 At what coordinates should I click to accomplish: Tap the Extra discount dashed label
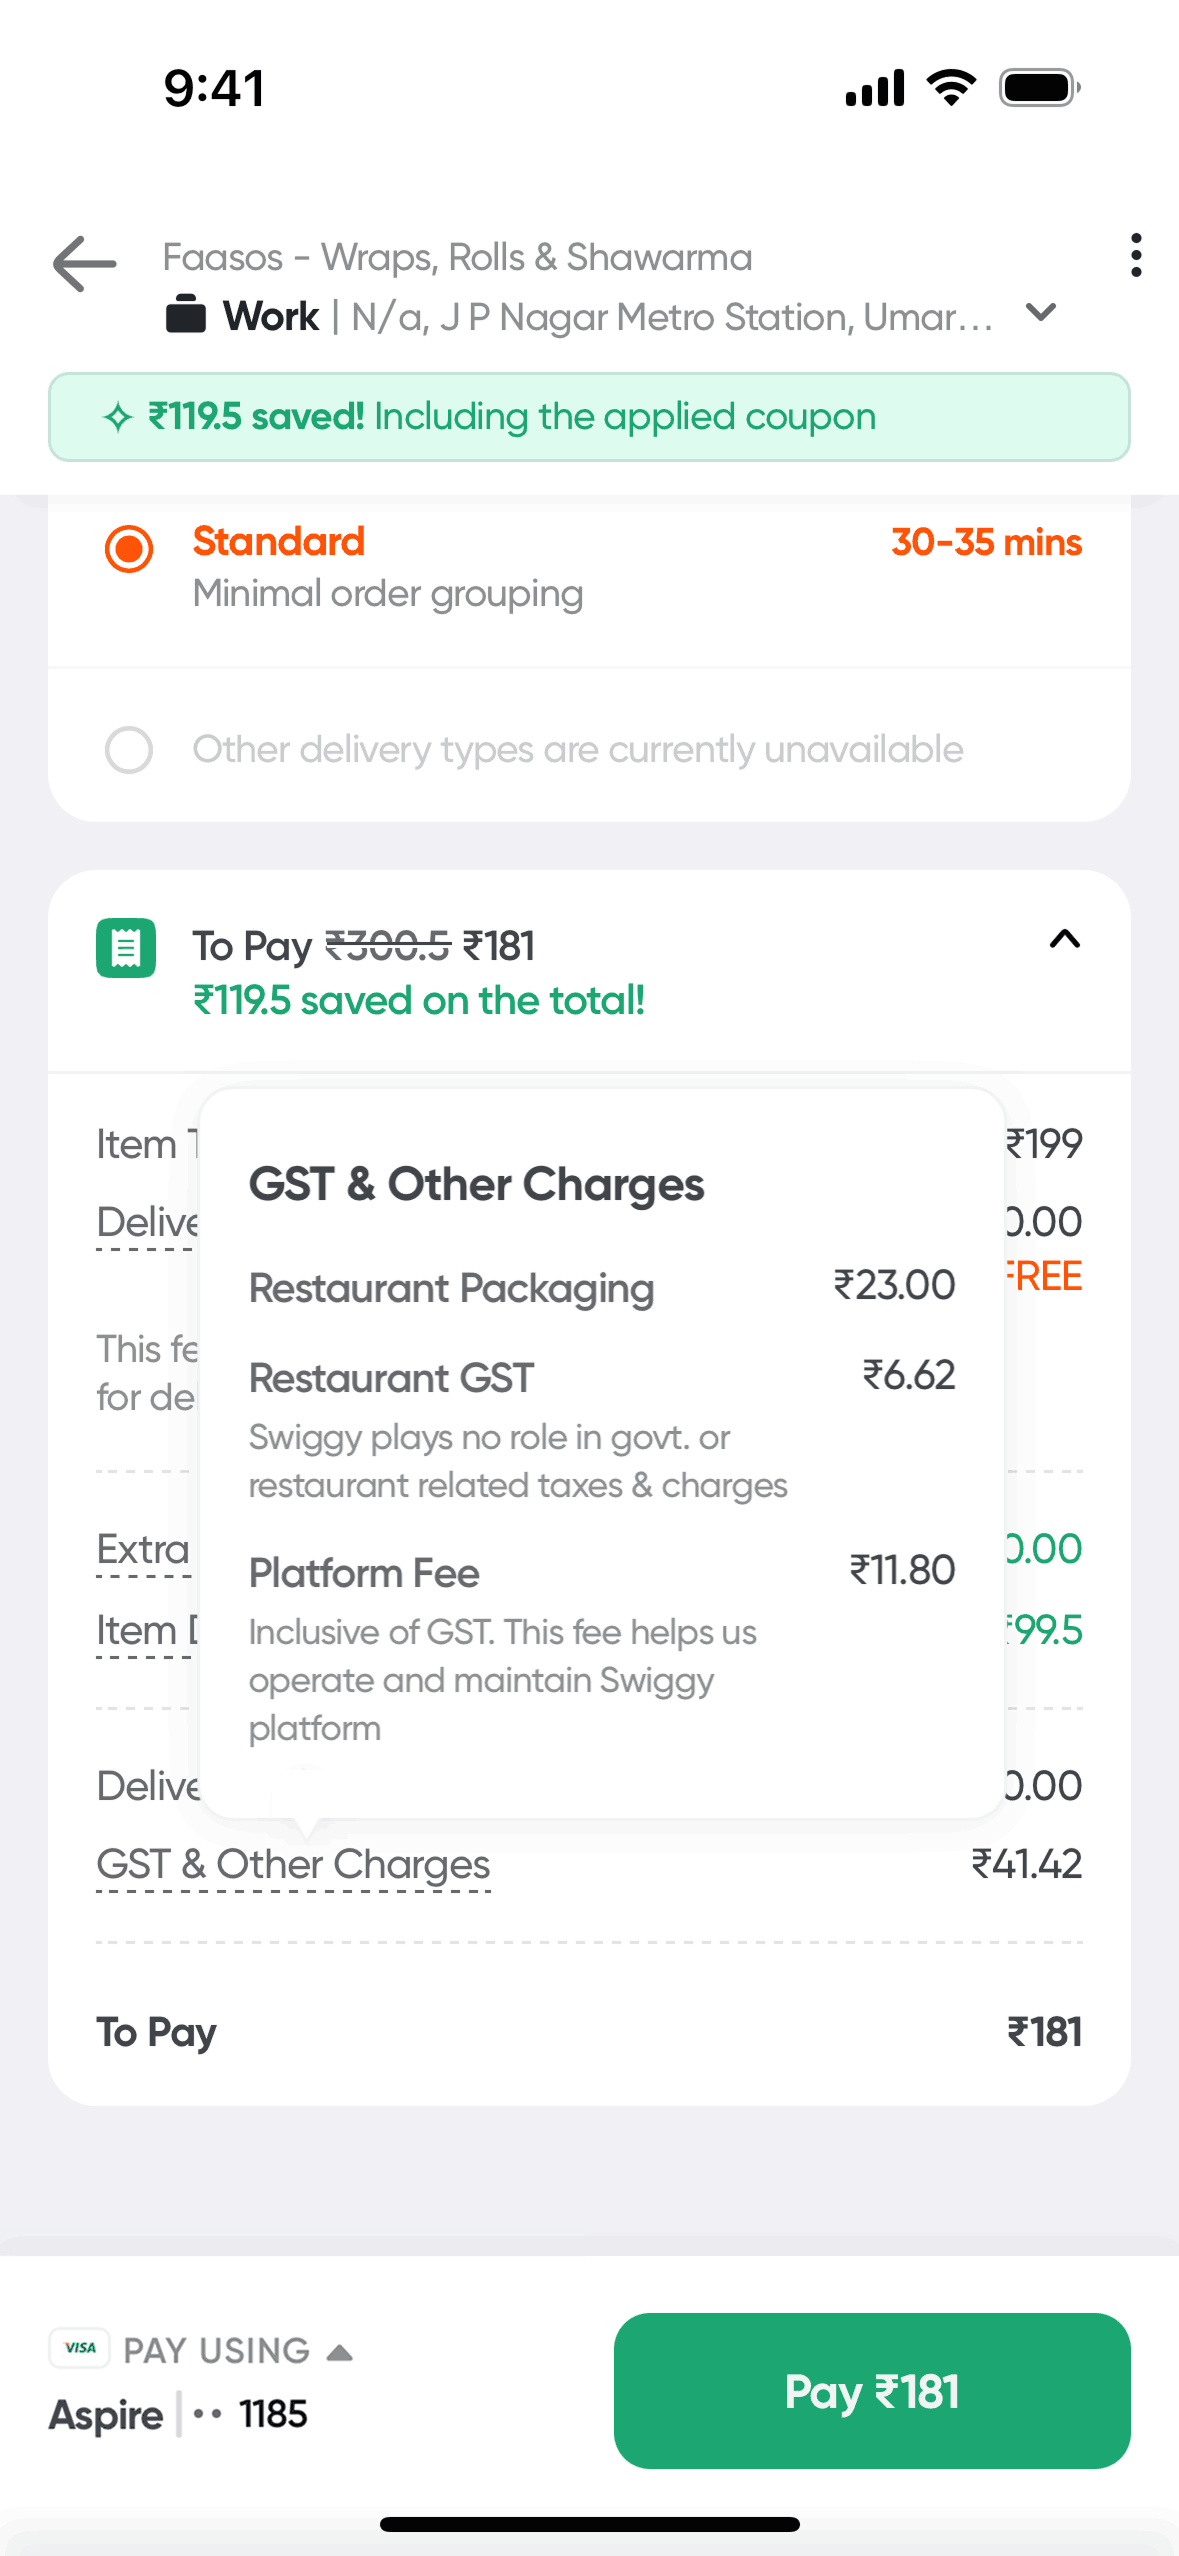[143, 1550]
